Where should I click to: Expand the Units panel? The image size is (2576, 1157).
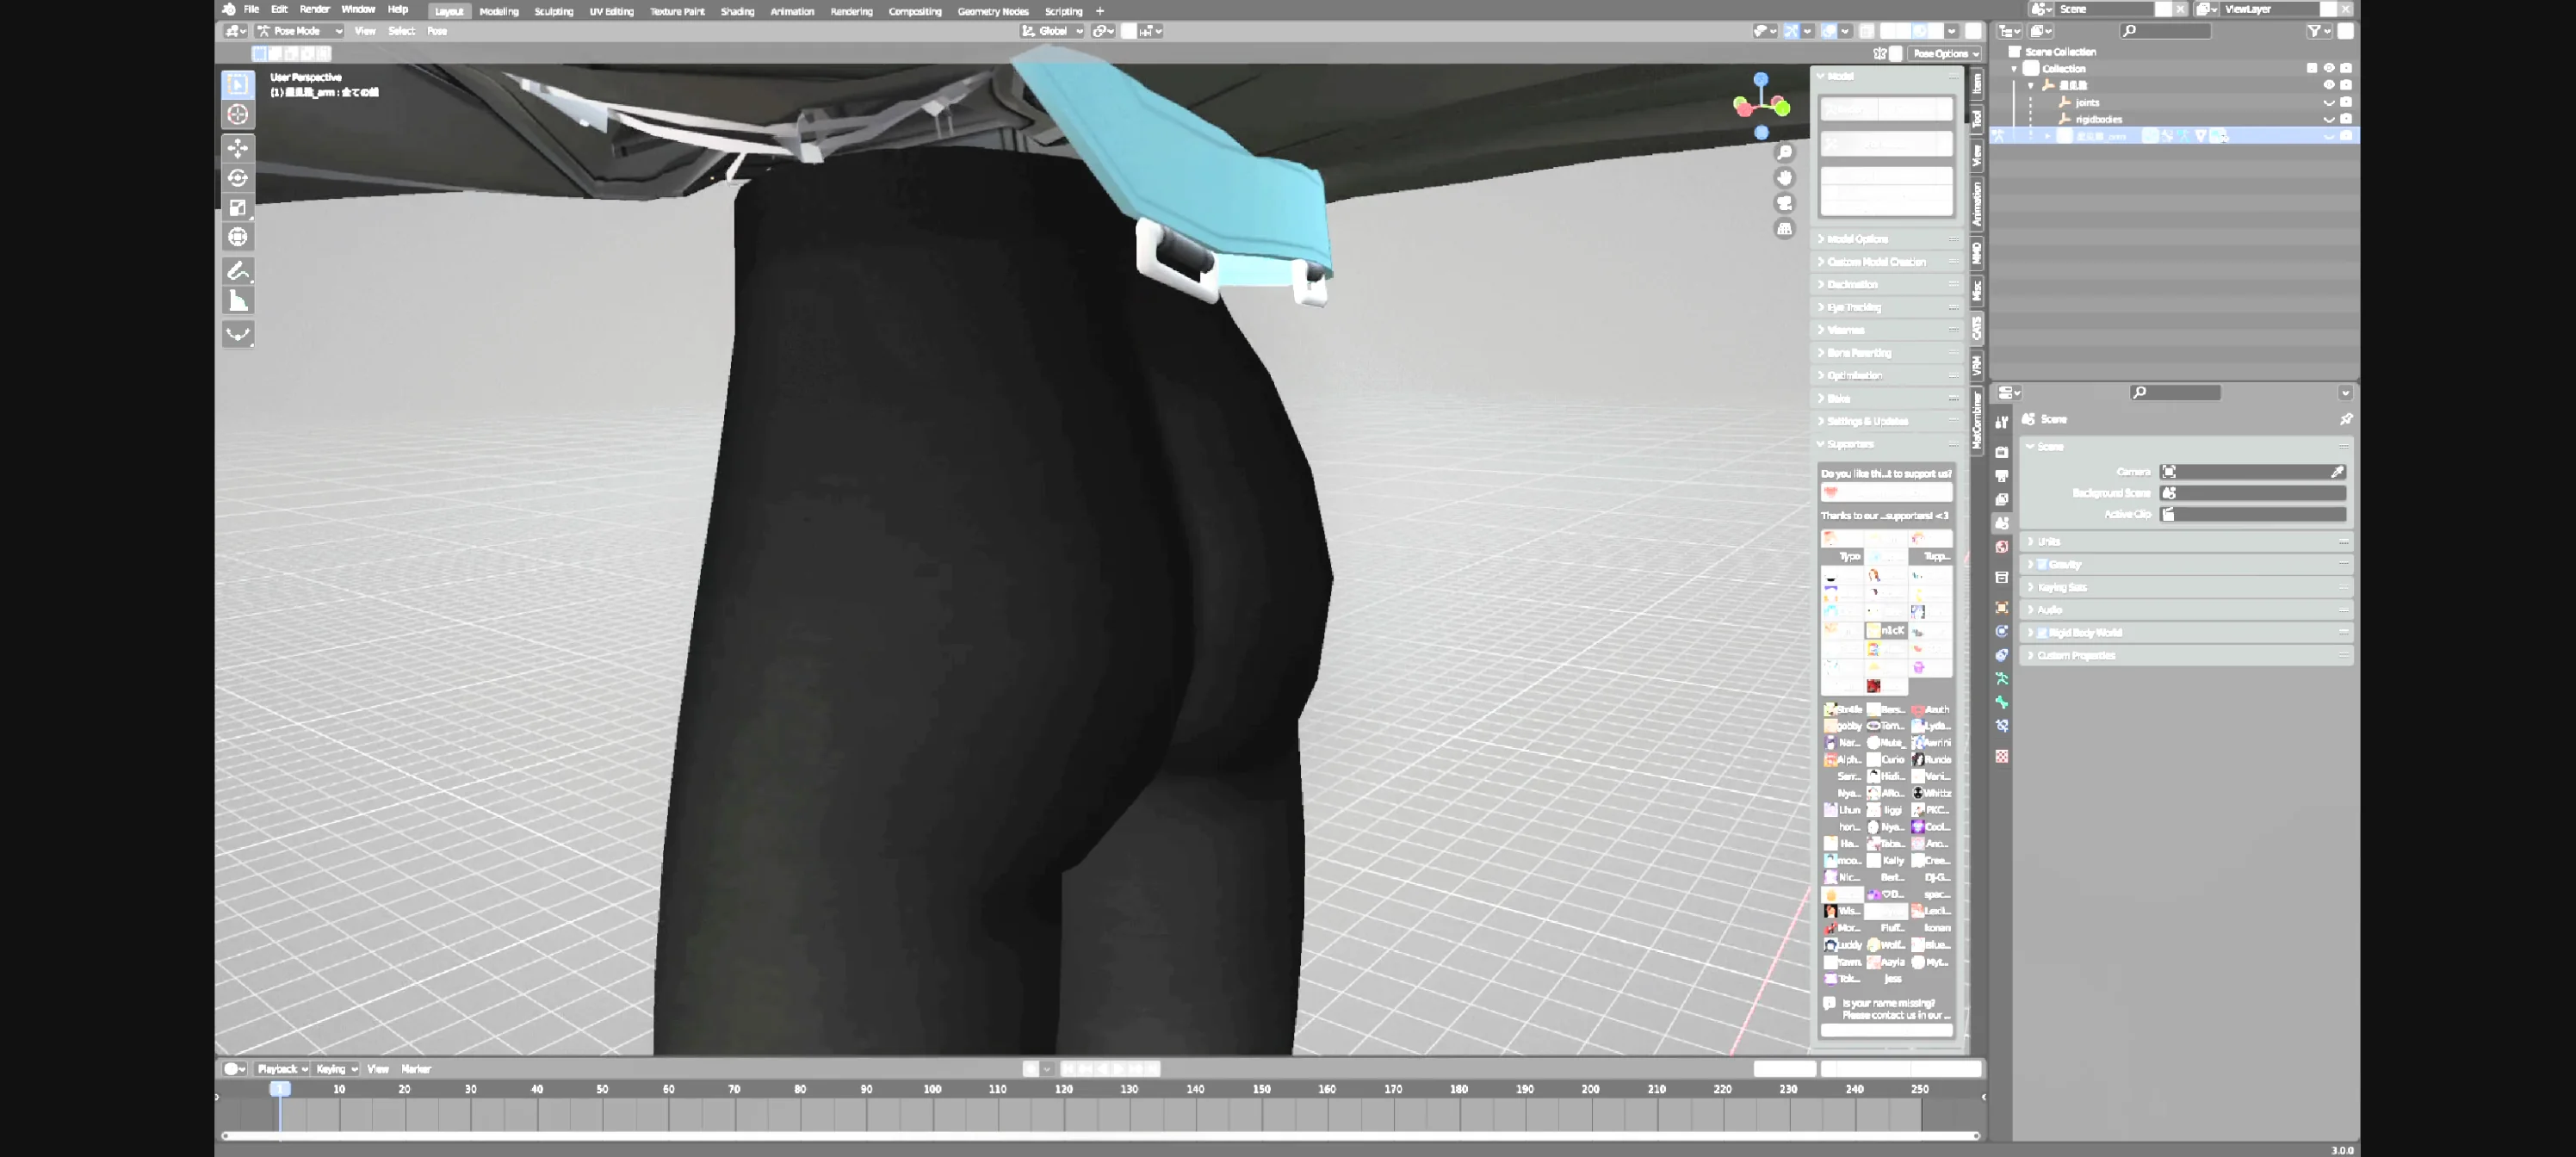pyautogui.click(x=2186, y=541)
